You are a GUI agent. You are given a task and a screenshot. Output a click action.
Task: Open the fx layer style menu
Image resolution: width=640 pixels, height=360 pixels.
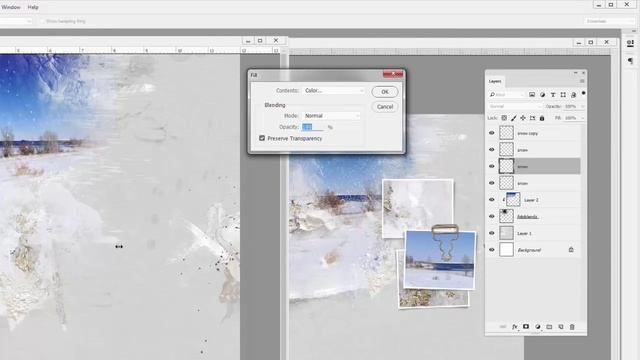pyautogui.click(x=515, y=327)
